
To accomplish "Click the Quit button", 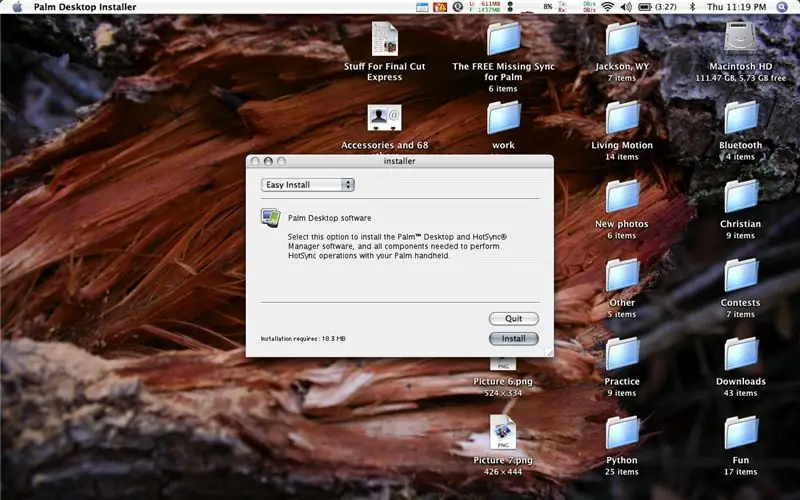I will tap(514, 318).
